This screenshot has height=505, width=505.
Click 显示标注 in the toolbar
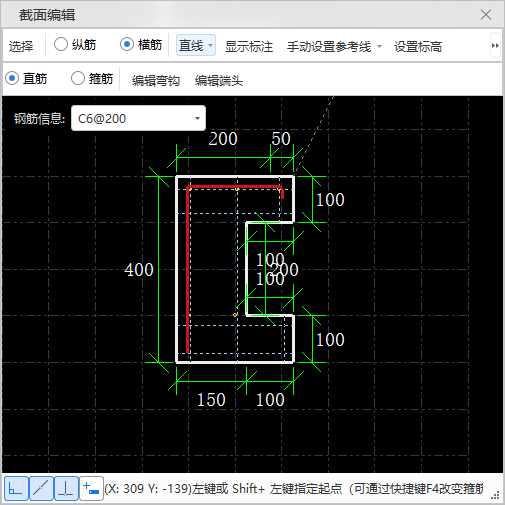[249, 46]
